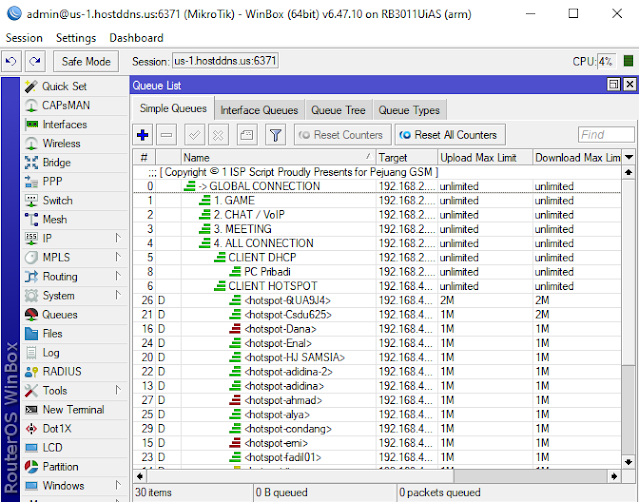Click the blue plus add queue button
639x502 pixels.
pyautogui.click(x=143, y=135)
